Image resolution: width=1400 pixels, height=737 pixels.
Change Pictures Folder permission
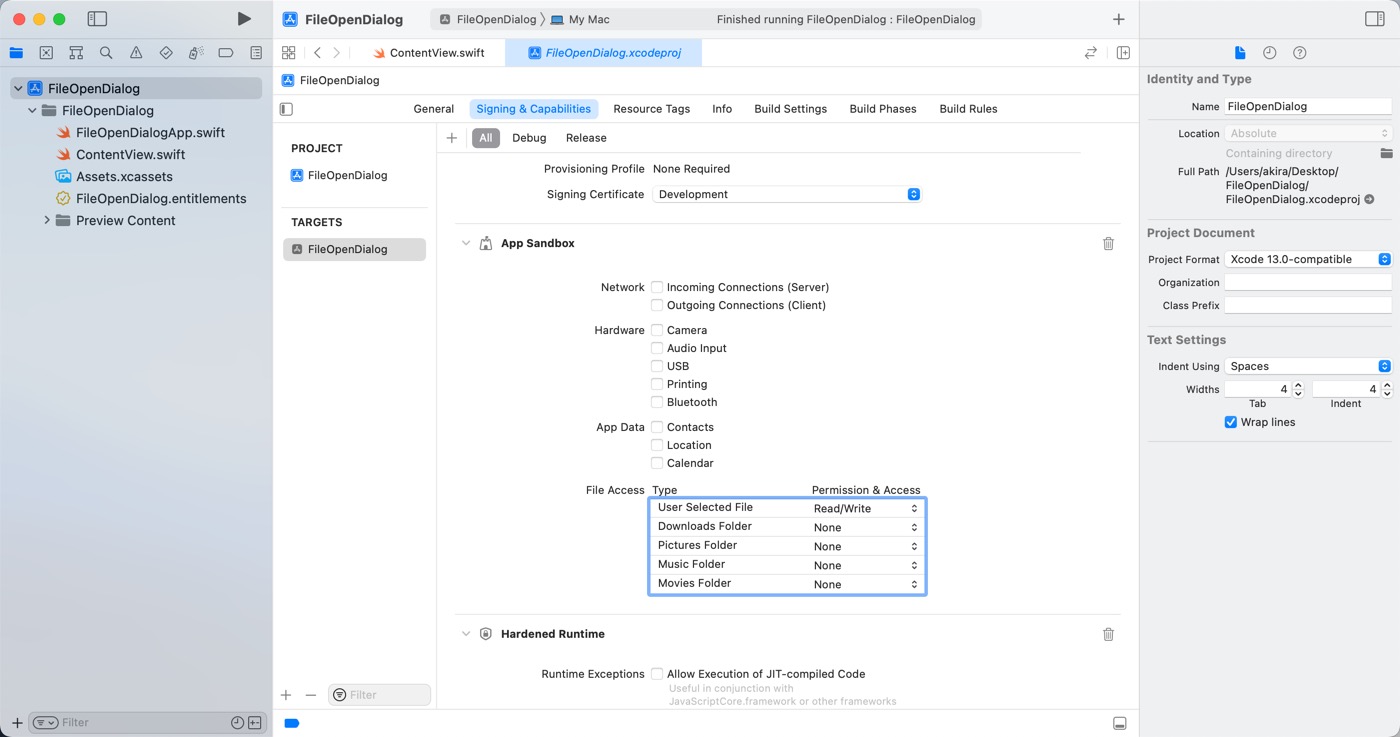[x=866, y=546]
